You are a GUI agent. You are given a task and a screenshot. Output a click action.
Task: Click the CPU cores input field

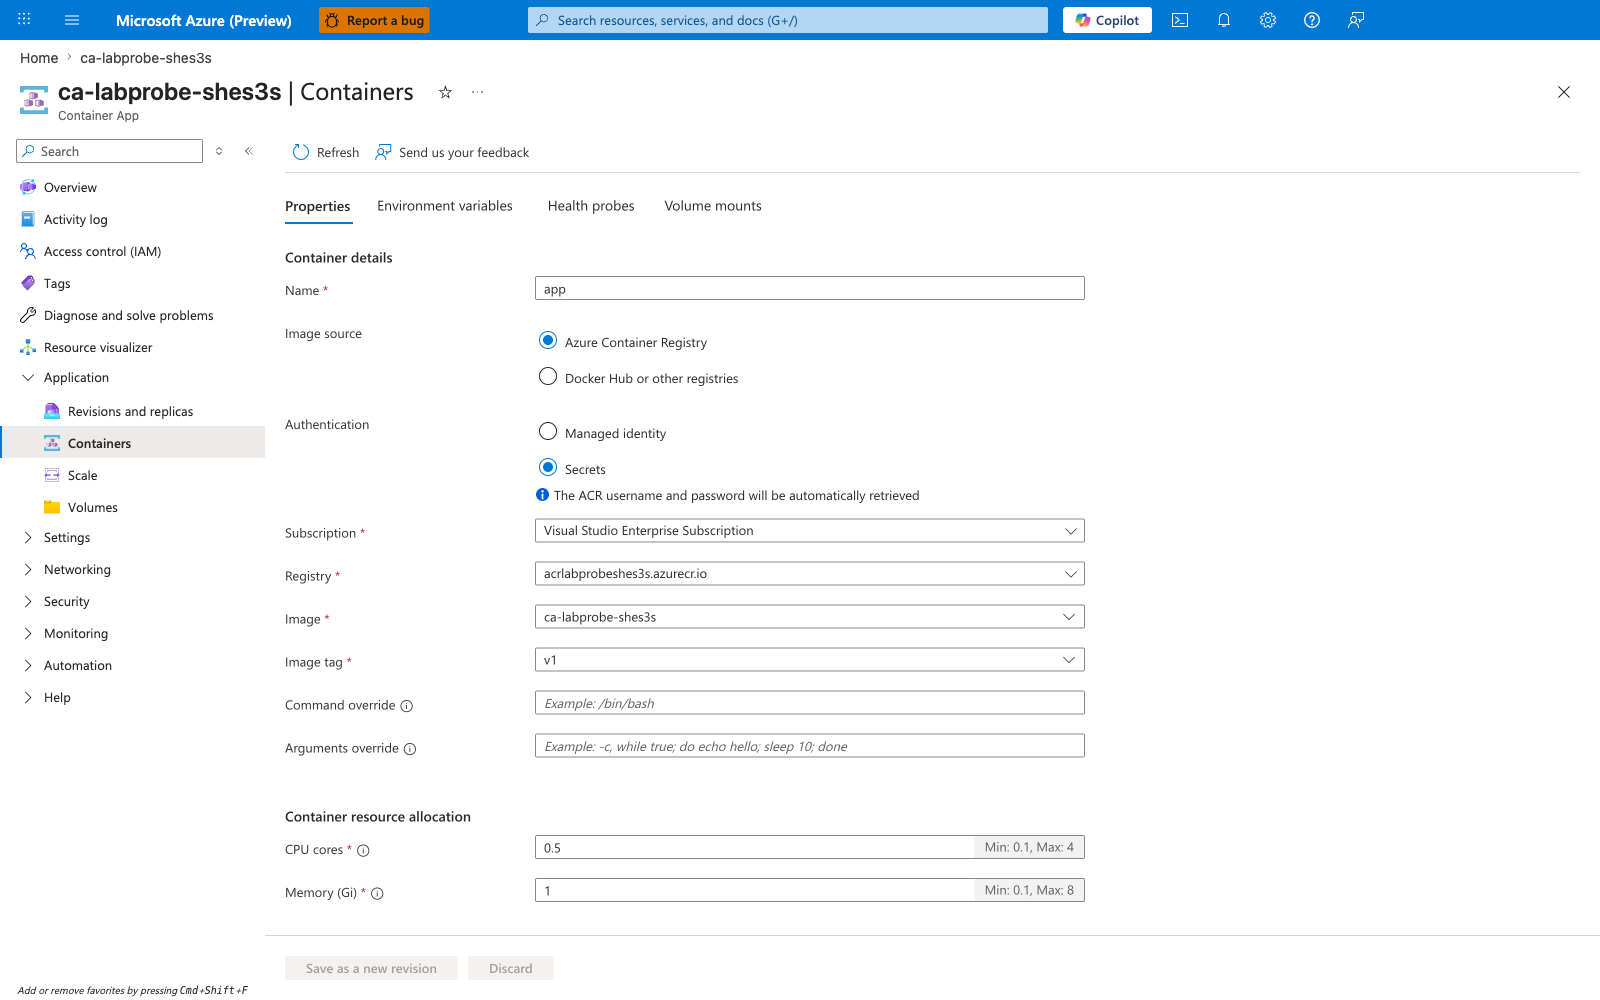point(755,848)
